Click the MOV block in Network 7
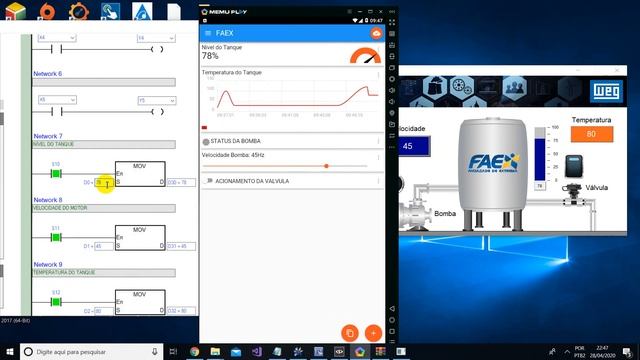 (x=140, y=174)
